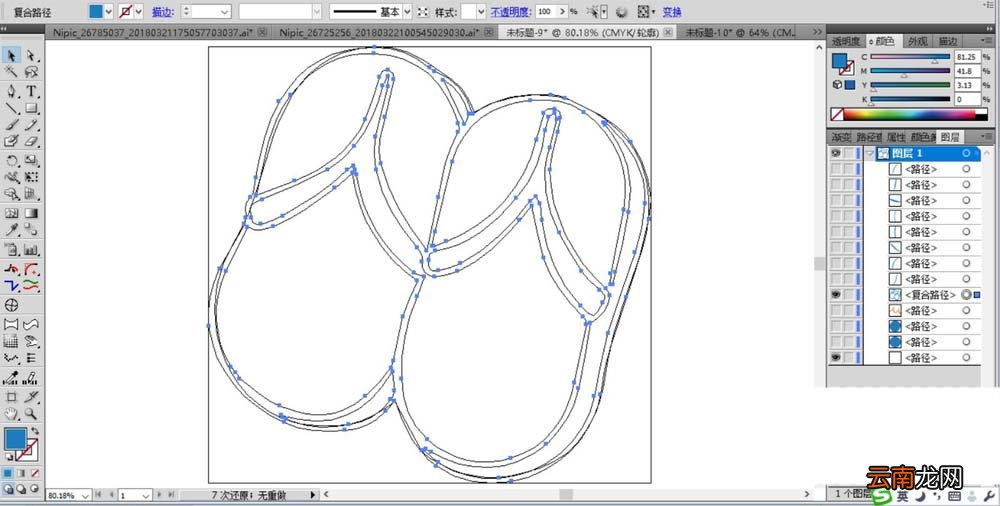Click the Magenta slider in Color panel
The image size is (1000, 506).
(x=910, y=71)
